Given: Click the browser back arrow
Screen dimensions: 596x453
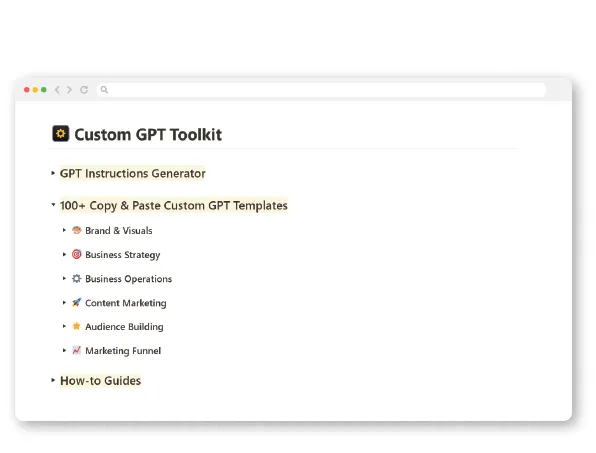Looking at the screenshot, I should tap(57, 90).
